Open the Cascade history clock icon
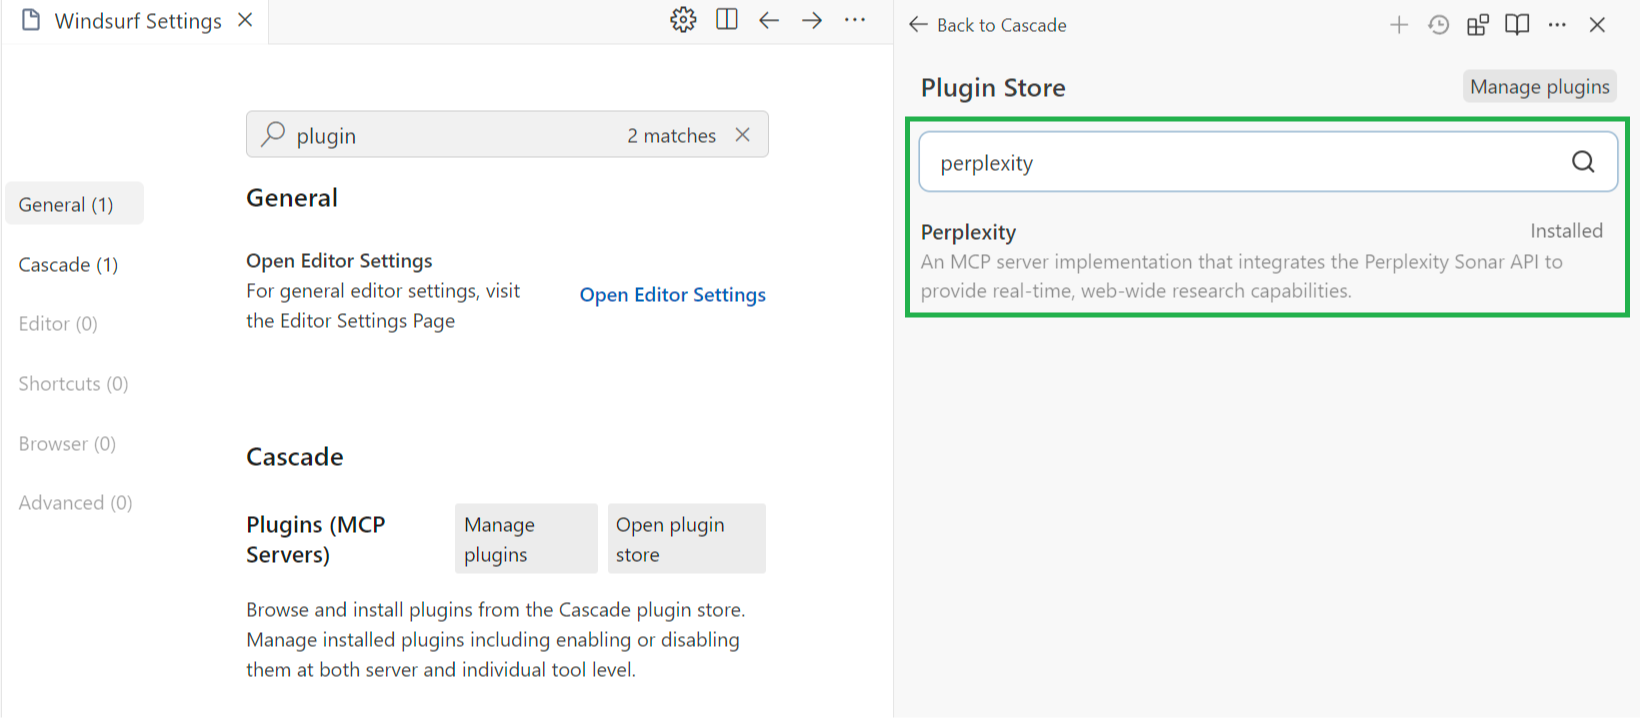 [1439, 25]
